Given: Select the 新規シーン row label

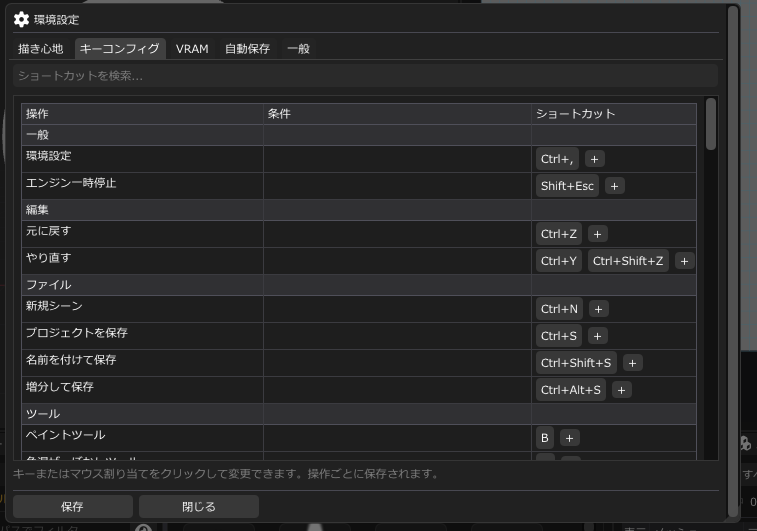Looking at the screenshot, I should point(54,306).
